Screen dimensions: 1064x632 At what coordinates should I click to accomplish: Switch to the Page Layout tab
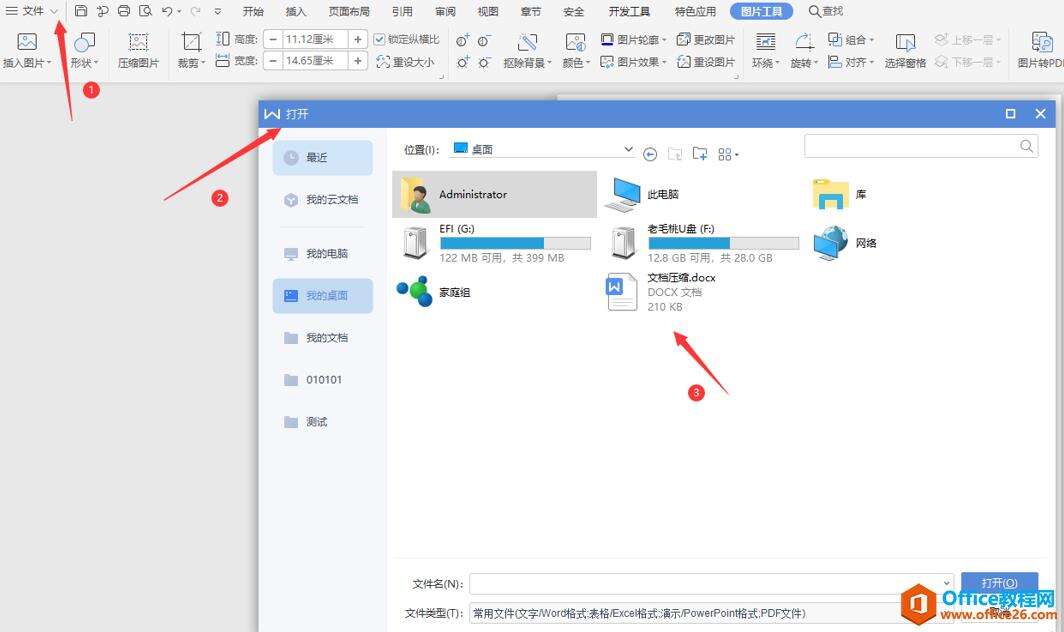tap(349, 12)
